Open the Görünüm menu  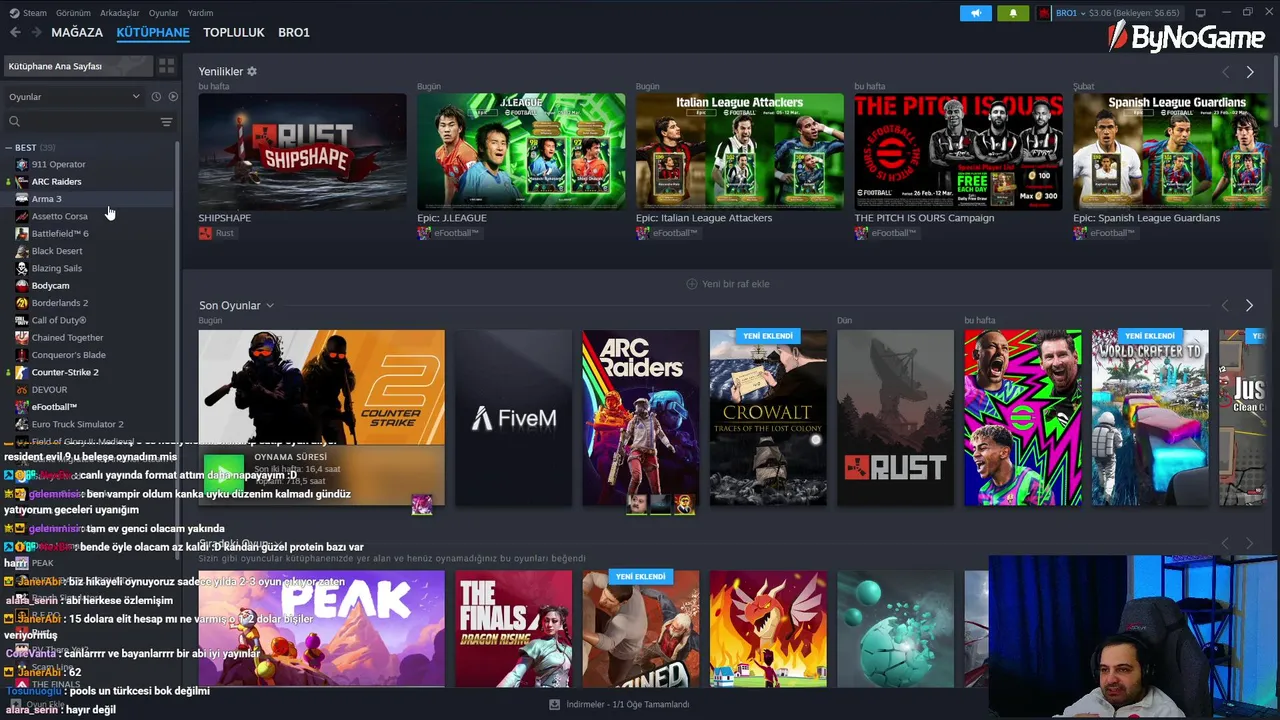click(x=73, y=13)
